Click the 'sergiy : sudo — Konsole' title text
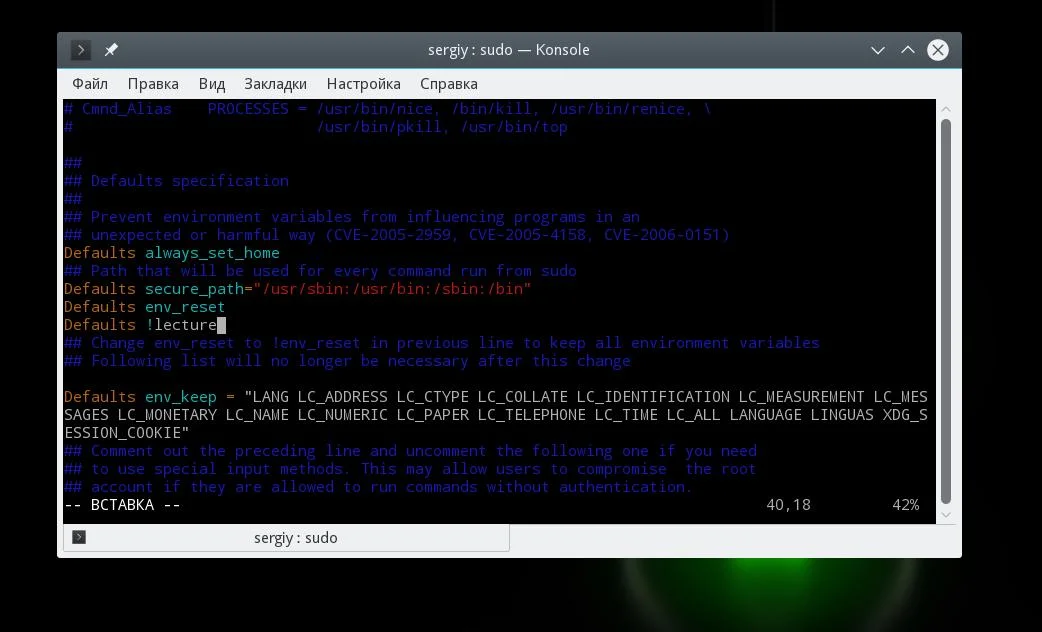Image resolution: width=1042 pixels, height=632 pixels. [x=508, y=50]
